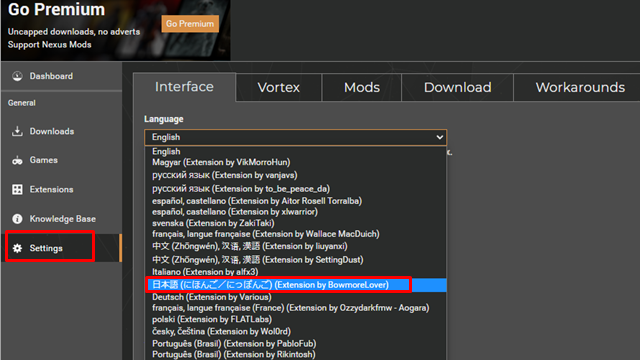Image resolution: width=640 pixels, height=360 pixels.
Task: Open the Settings page label
Action: tap(46, 248)
